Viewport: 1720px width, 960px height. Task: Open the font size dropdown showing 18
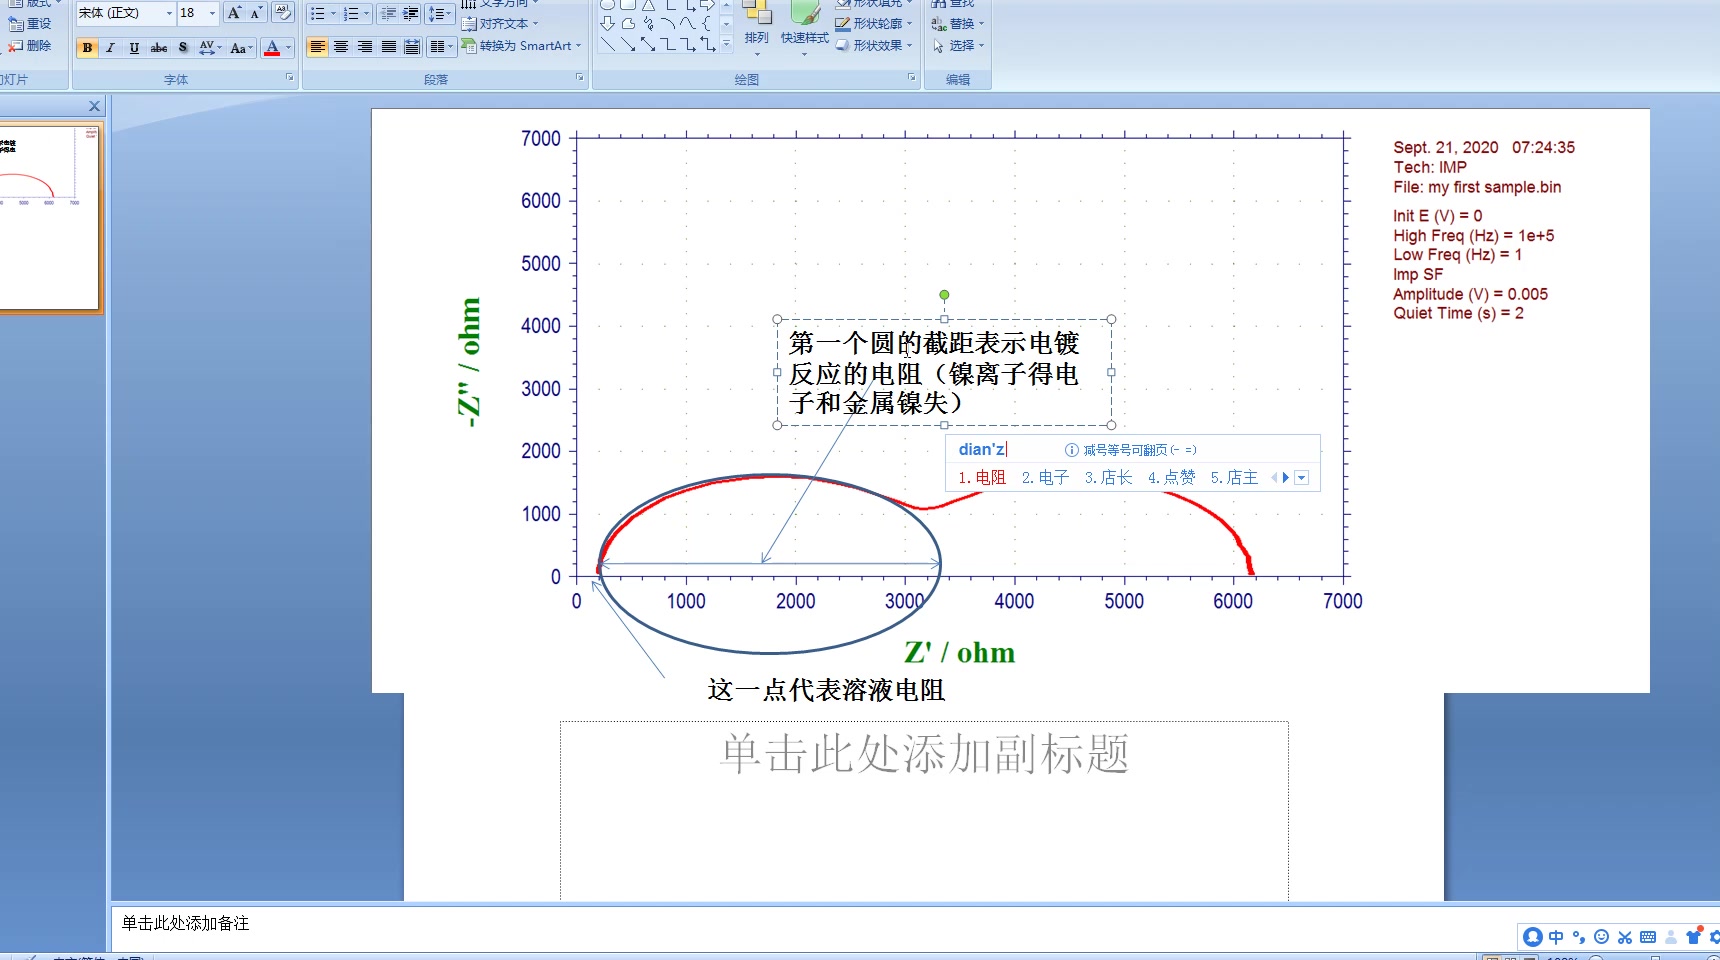212,13
